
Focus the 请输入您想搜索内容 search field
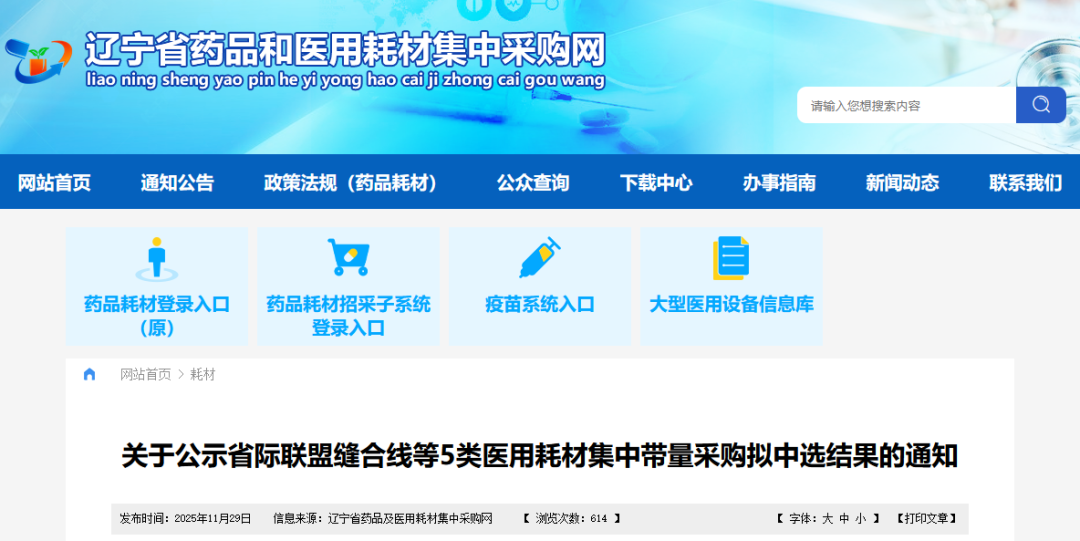(x=906, y=105)
